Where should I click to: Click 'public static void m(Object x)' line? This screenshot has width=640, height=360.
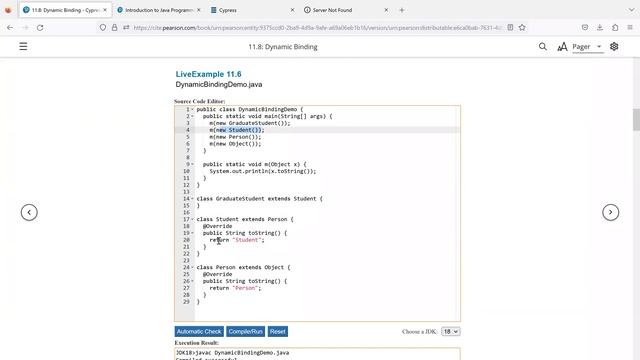254,164
